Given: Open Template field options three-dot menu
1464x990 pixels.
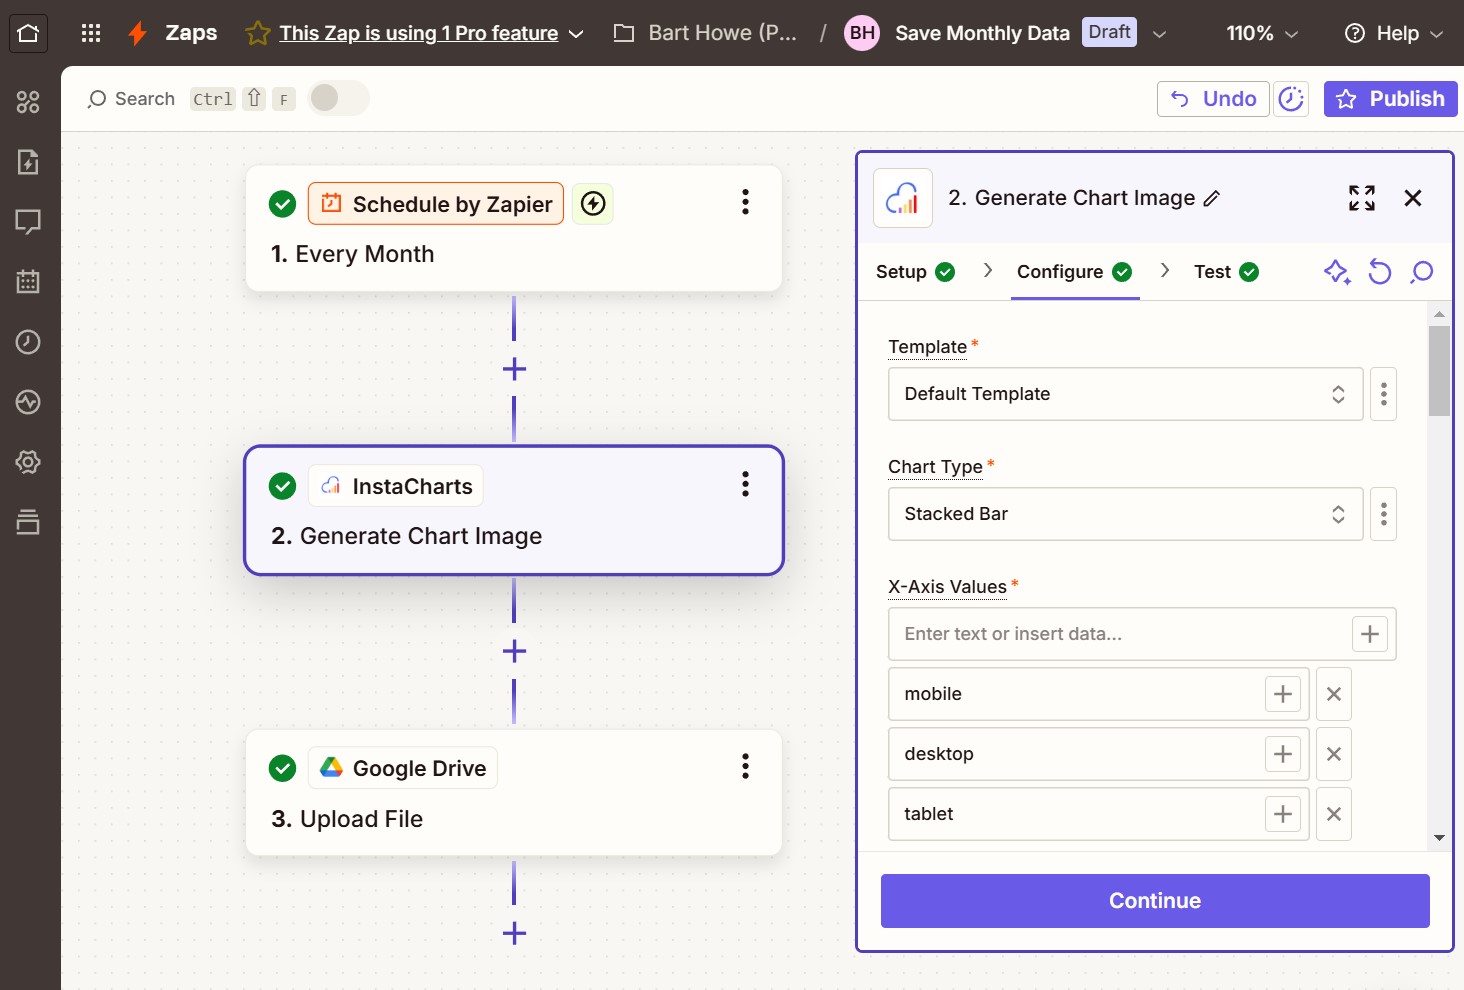Looking at the screenshot, I should [1384, 394].
